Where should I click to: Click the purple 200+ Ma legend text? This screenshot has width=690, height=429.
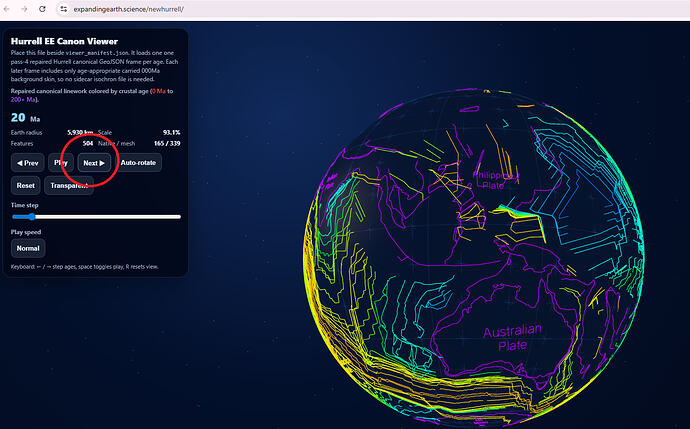tap(23, 99)
